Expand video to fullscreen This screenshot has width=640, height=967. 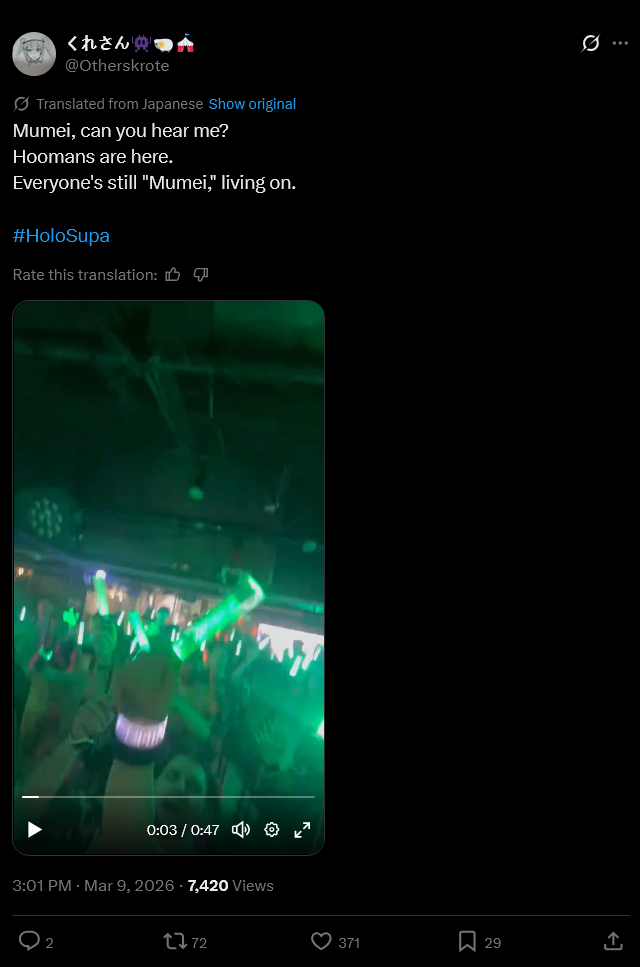(302, 829)
